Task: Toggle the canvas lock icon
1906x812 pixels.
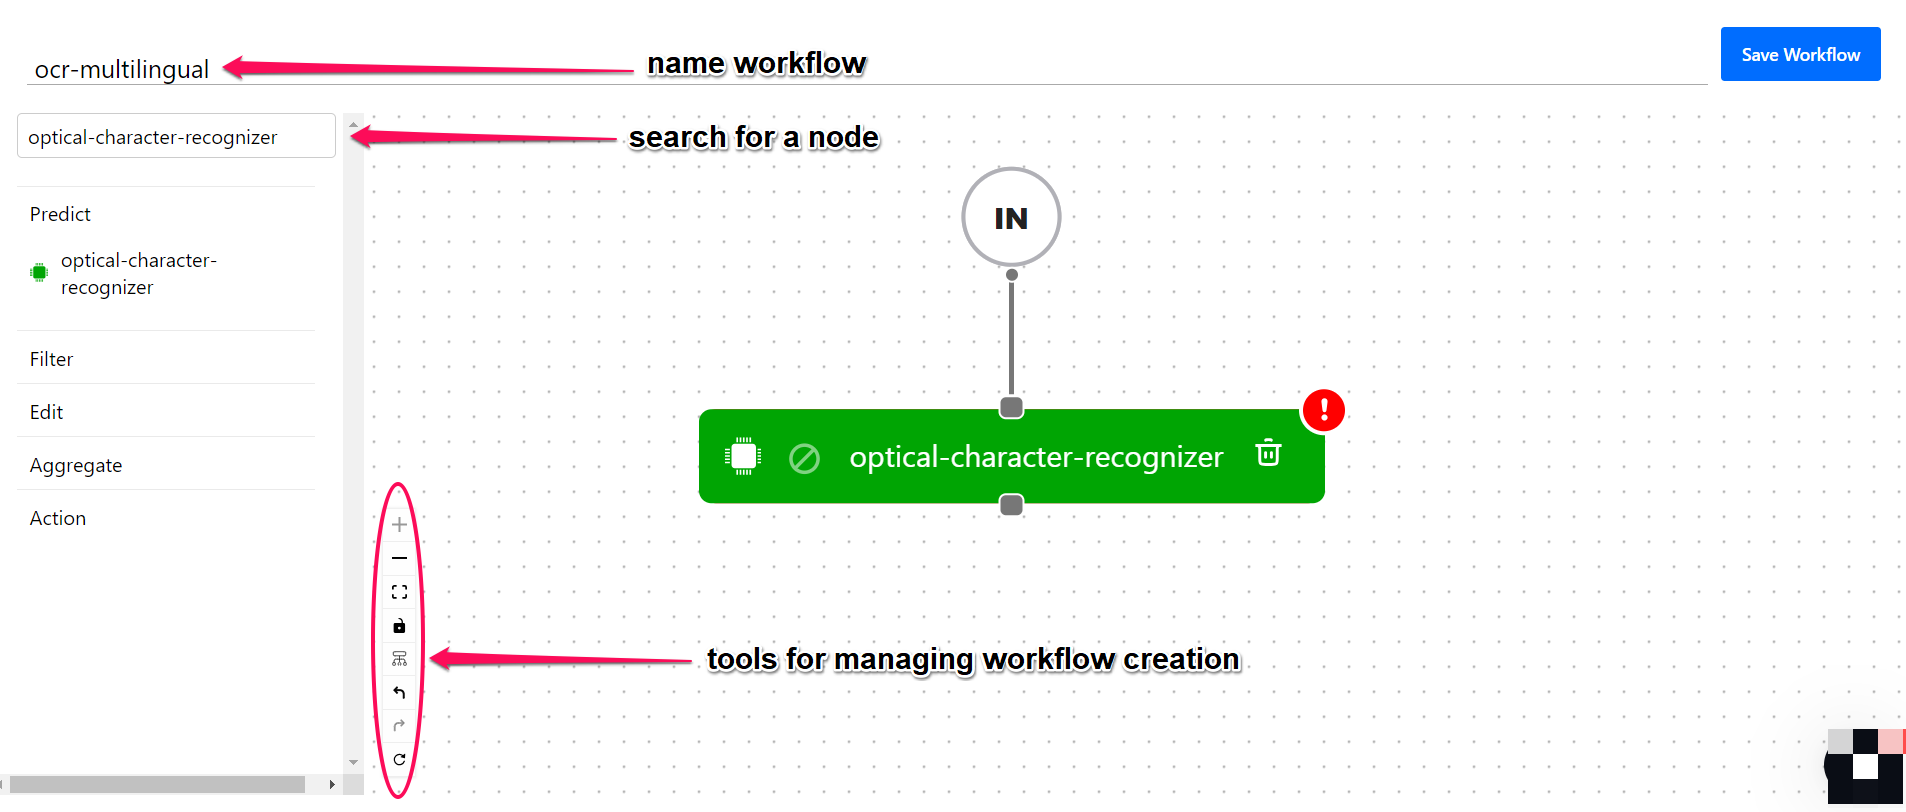Action: point(399,626)
